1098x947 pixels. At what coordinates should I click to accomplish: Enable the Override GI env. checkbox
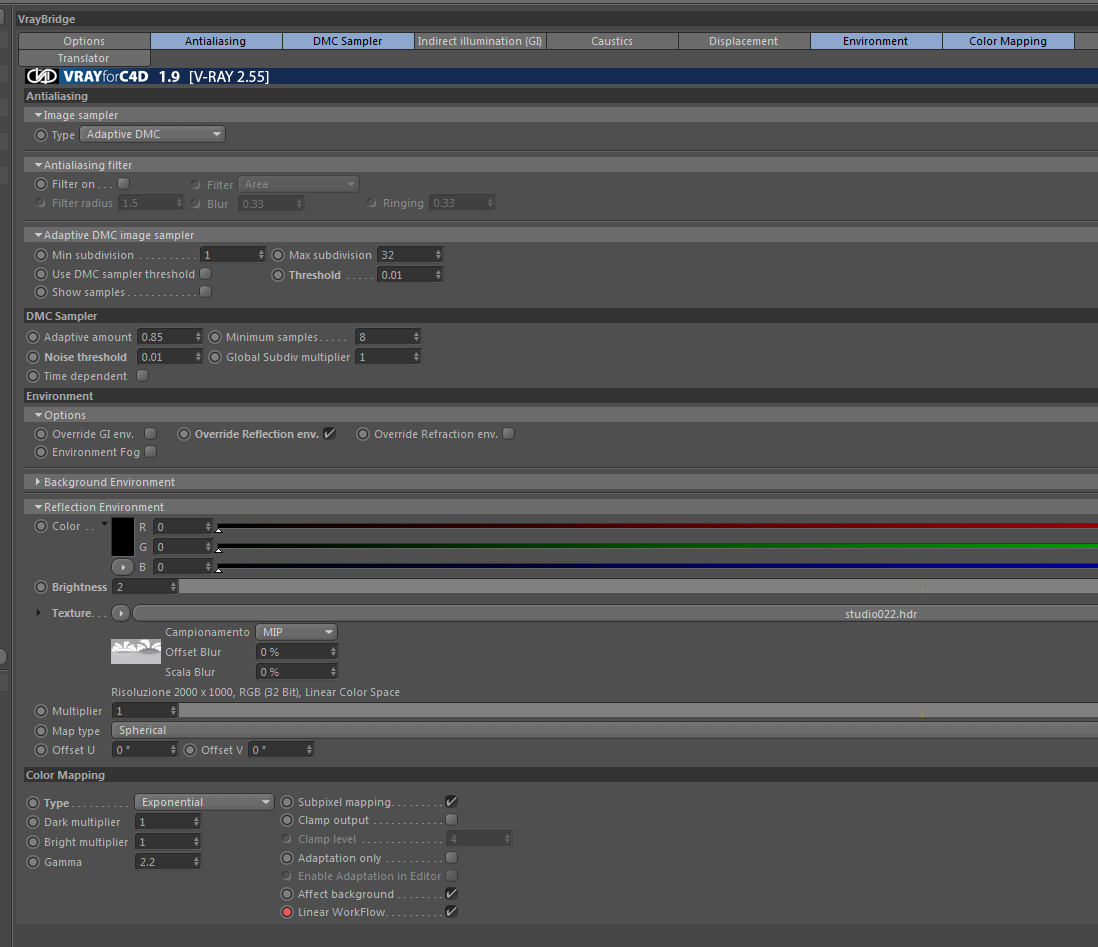(151, 434)
